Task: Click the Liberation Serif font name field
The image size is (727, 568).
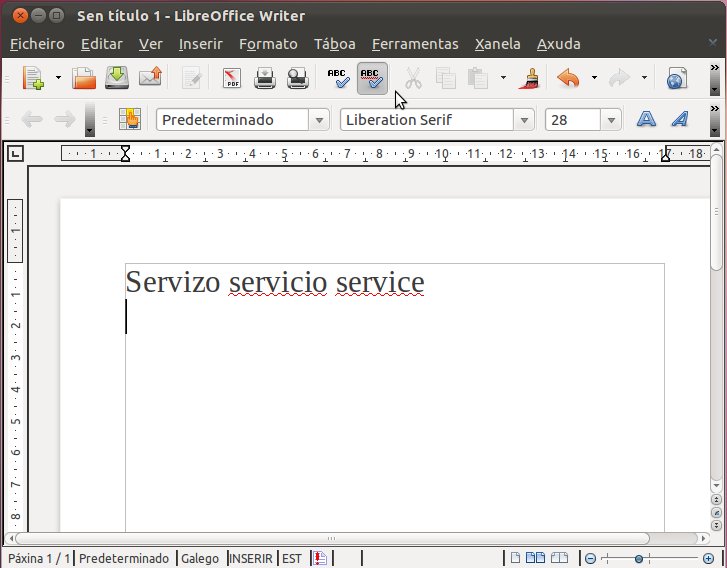Action: click(427, 120)
